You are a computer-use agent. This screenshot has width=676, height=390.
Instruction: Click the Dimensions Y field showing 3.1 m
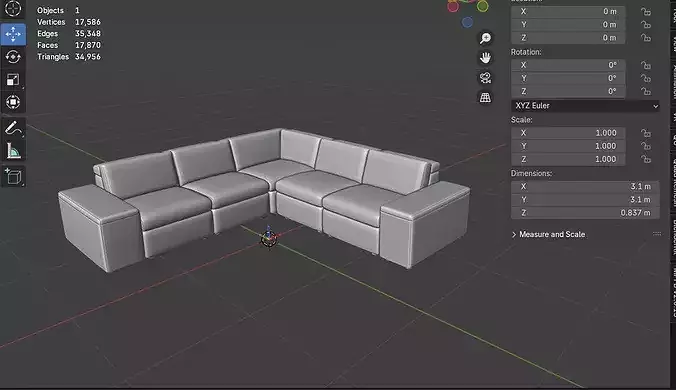(x=585, y=200)
